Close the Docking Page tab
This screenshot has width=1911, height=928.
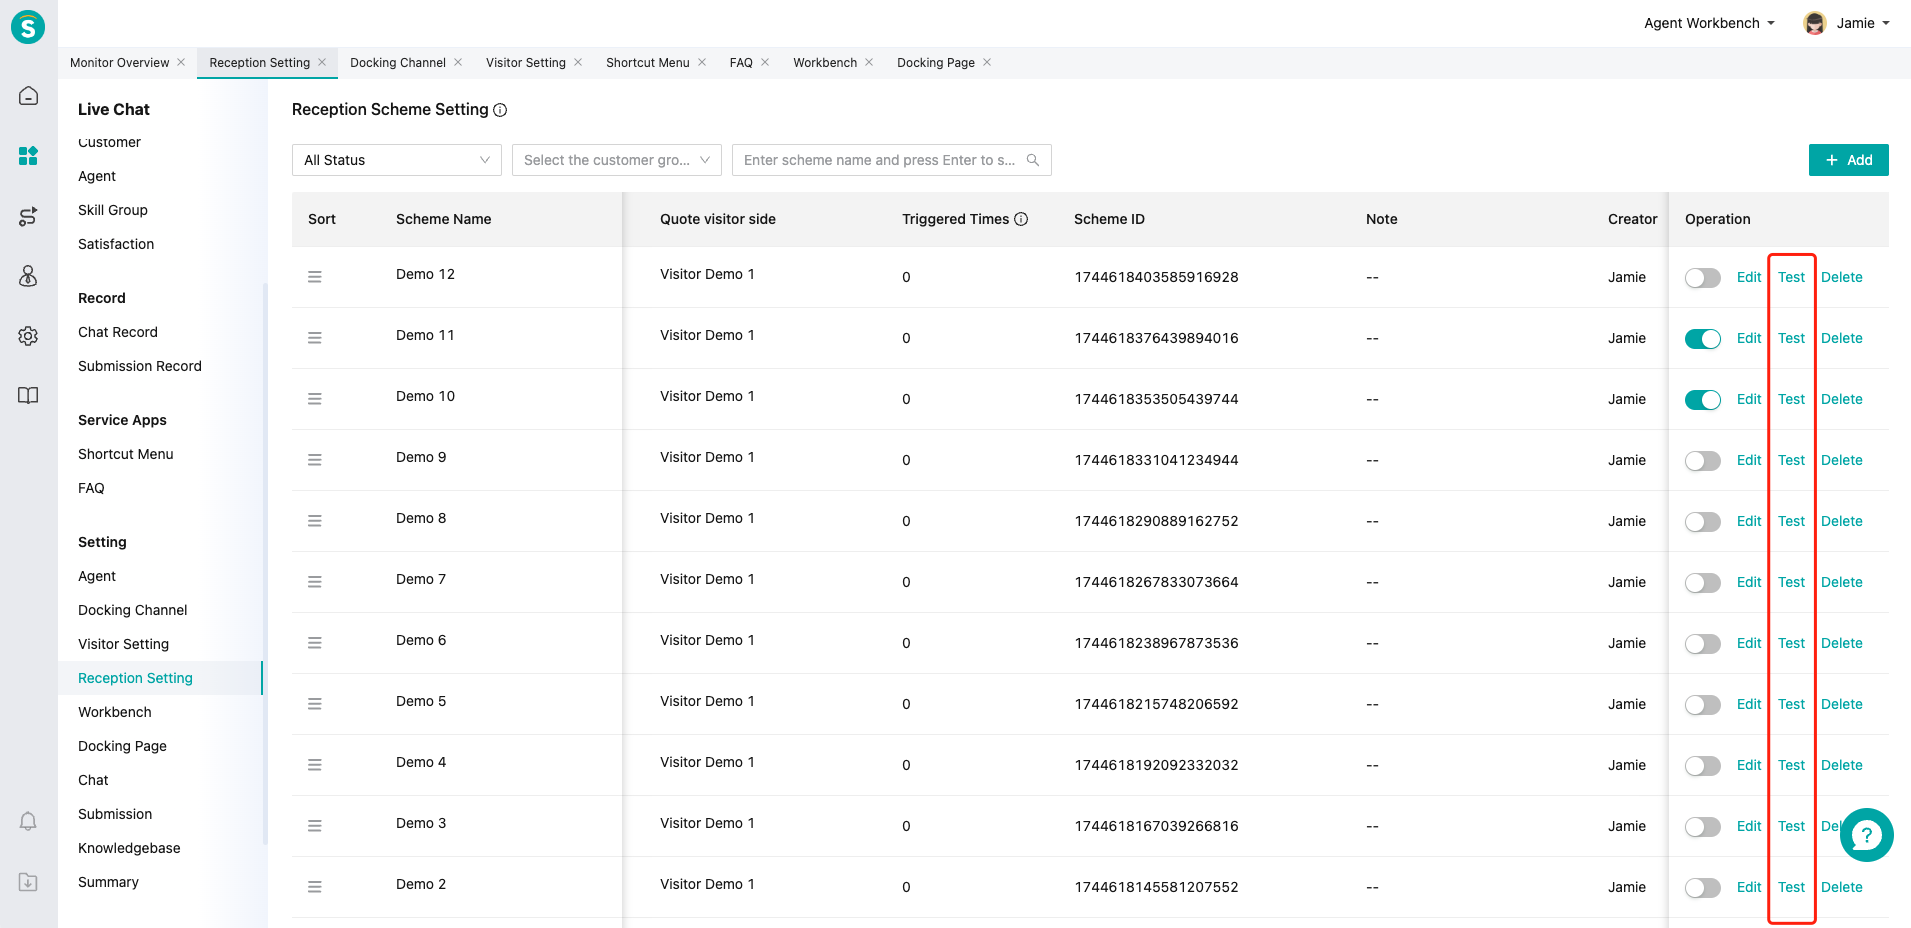(987, 62)
